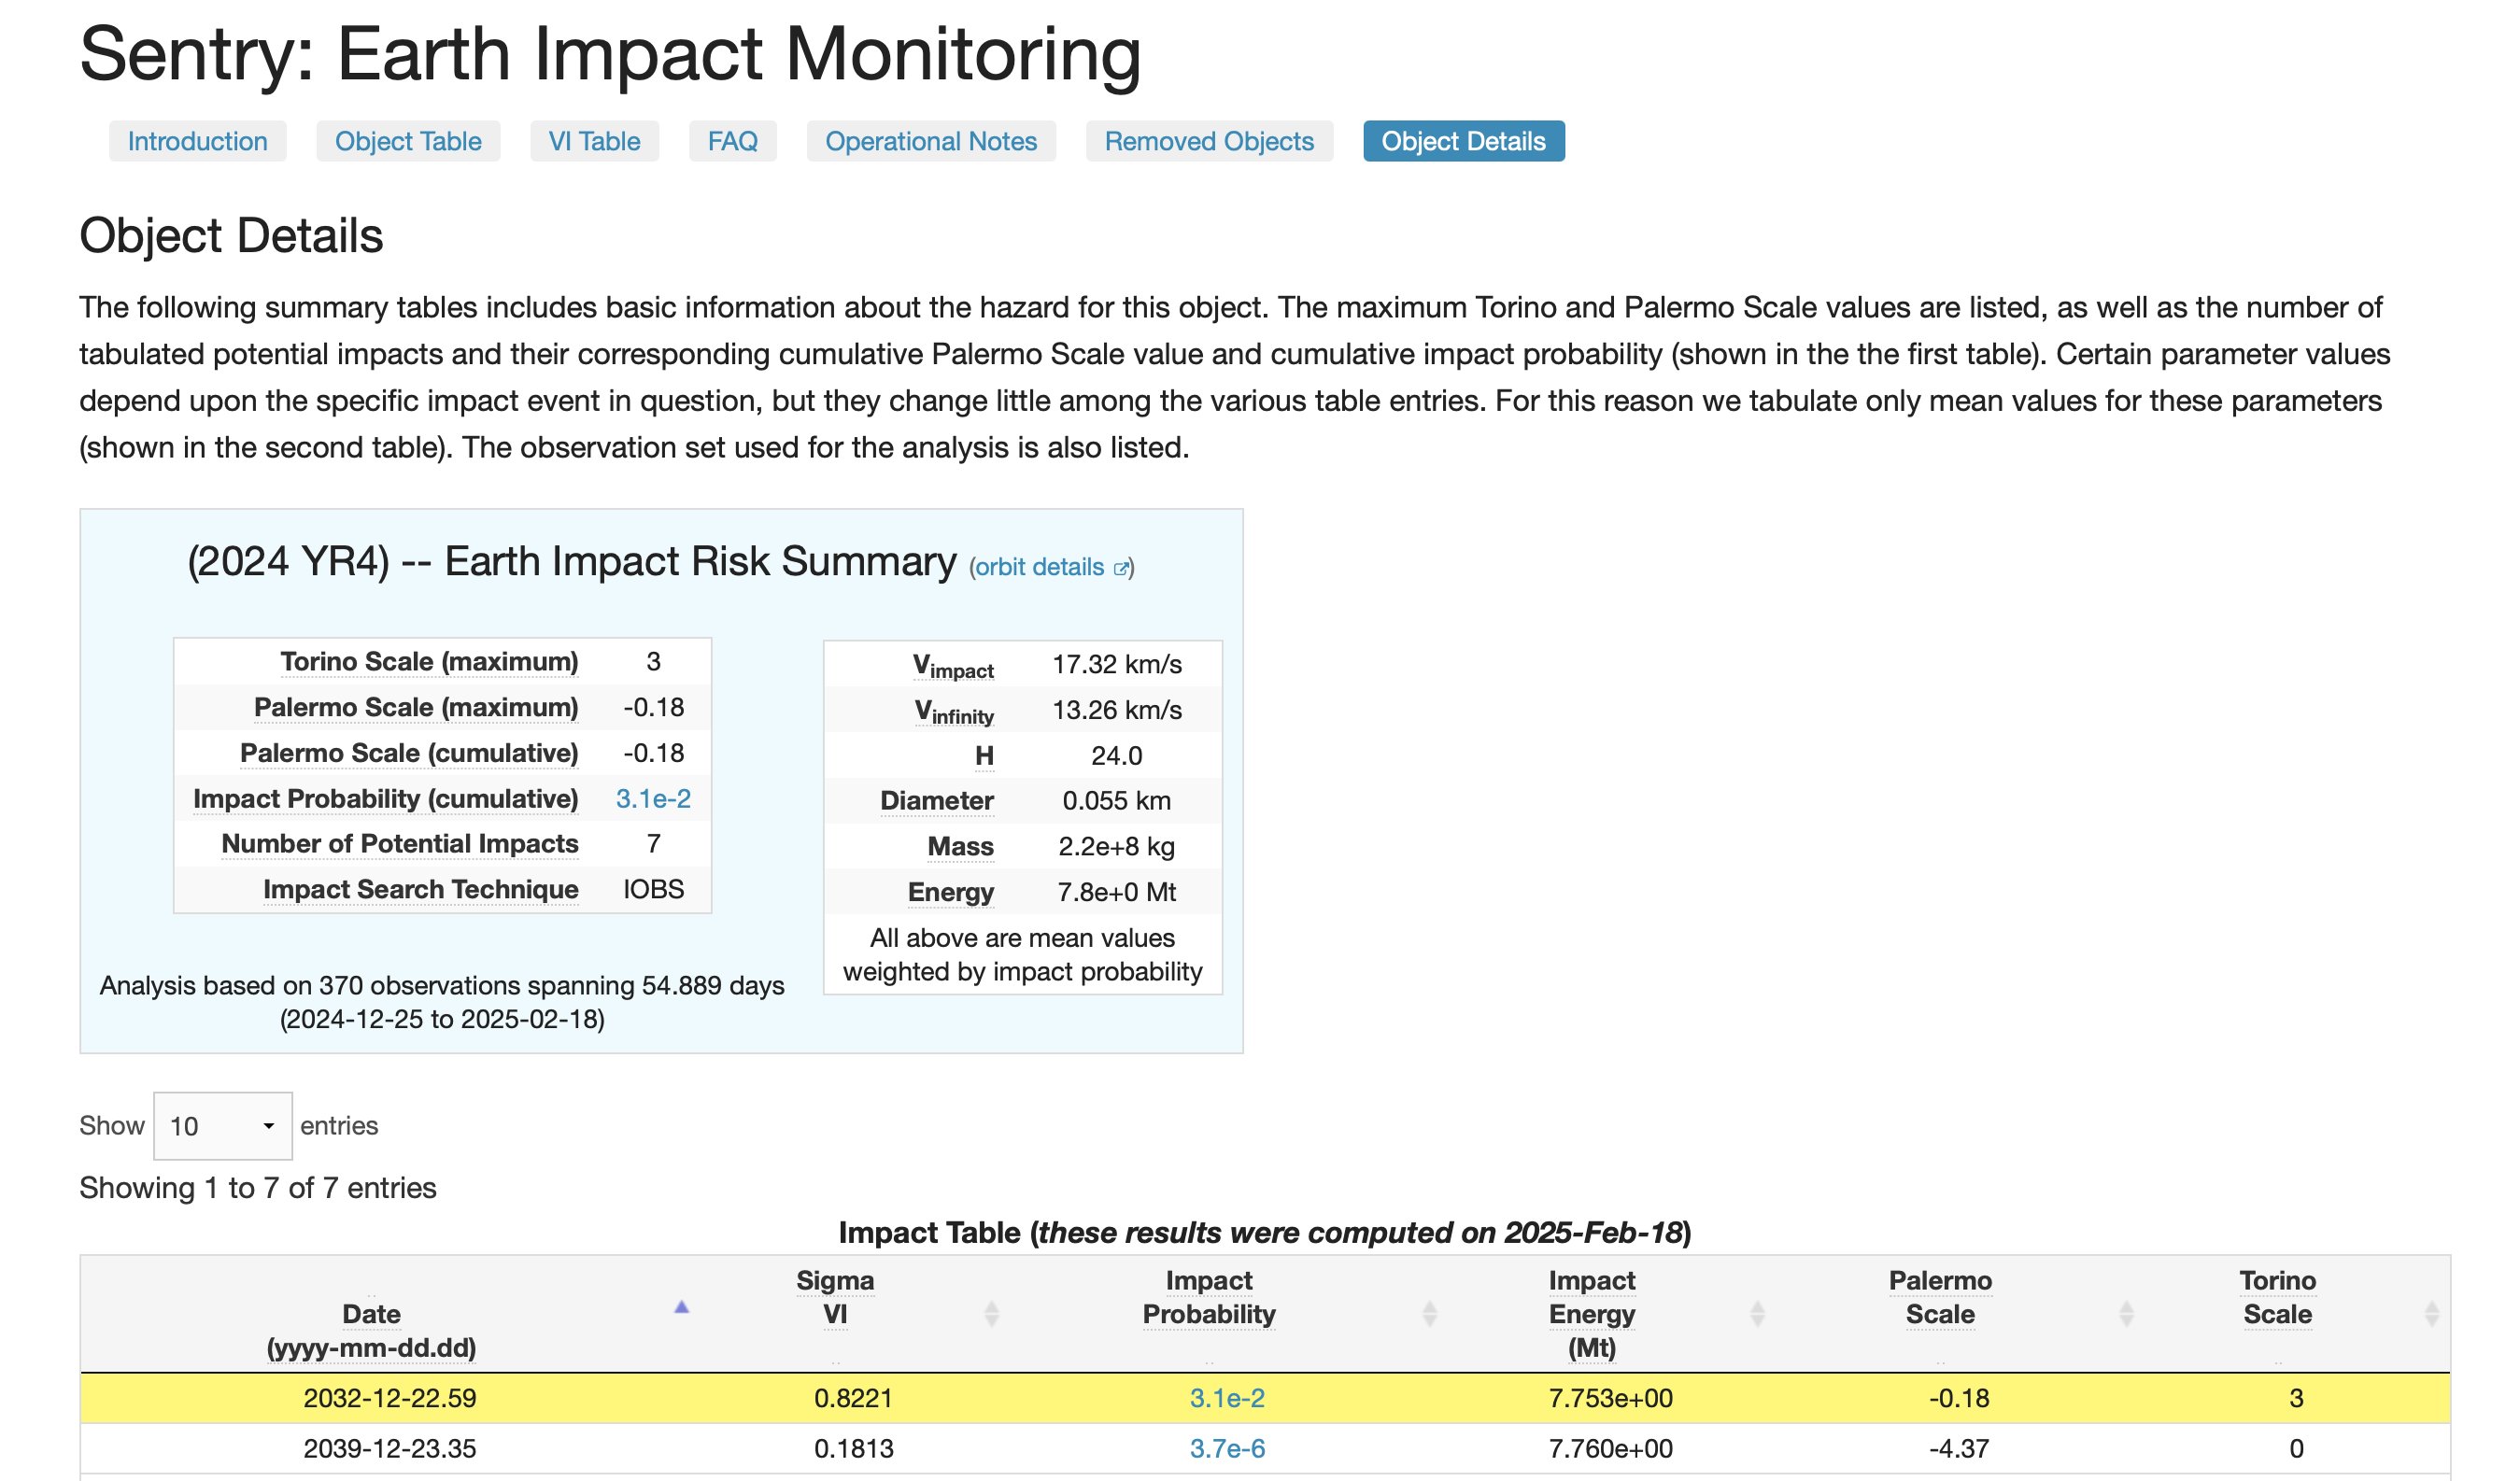2520x1481 pixels.
Task: Sort by Palermo Scale column arrows
Action: (x=2126, y=1313)
